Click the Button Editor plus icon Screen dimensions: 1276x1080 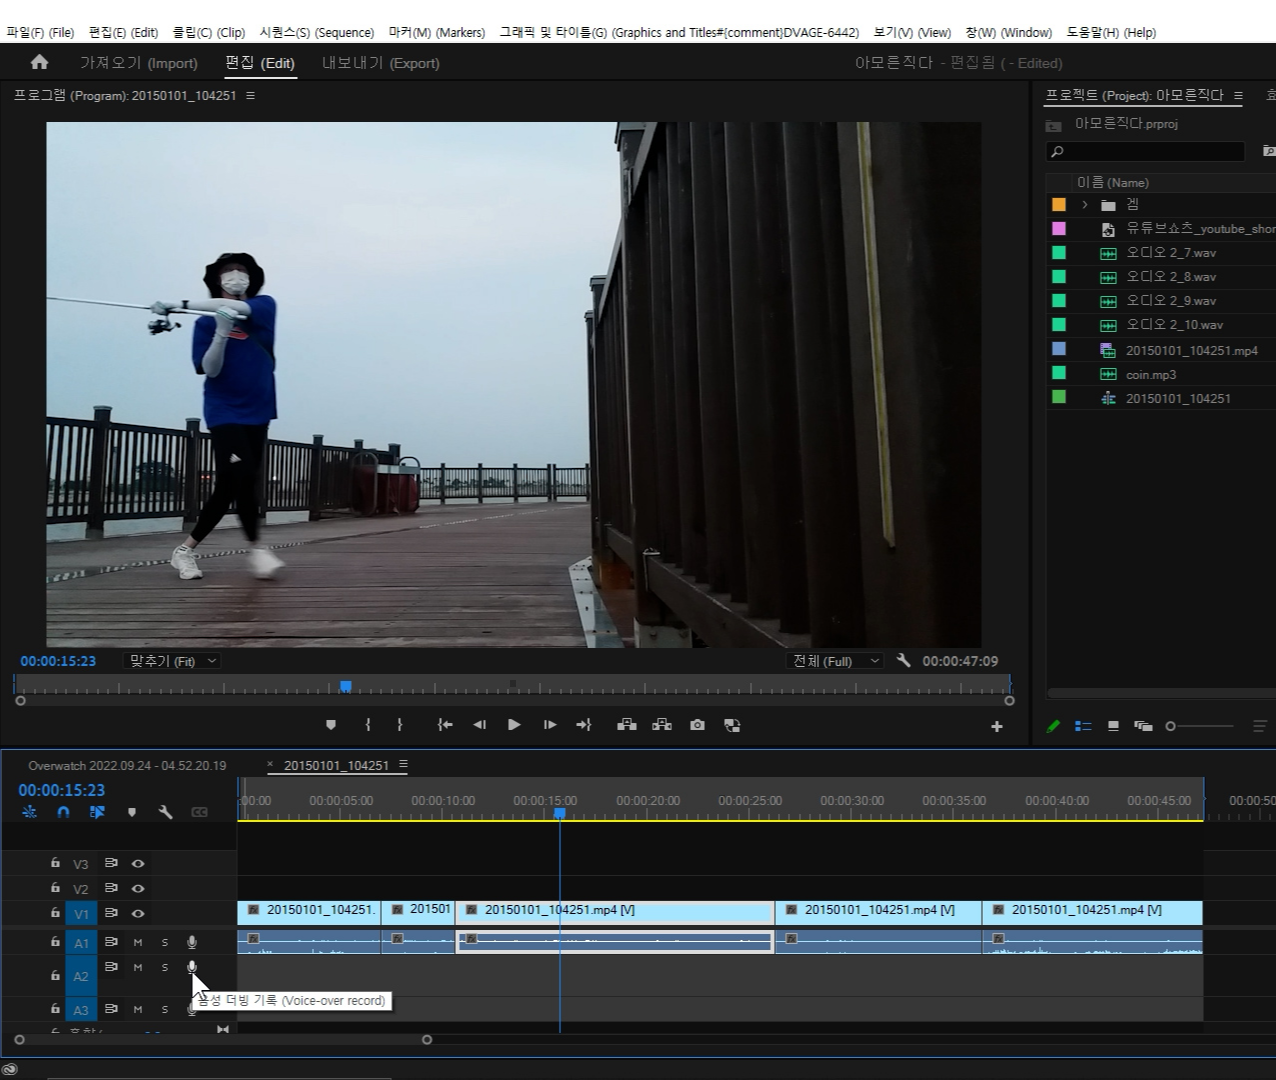tap(996, 727)
